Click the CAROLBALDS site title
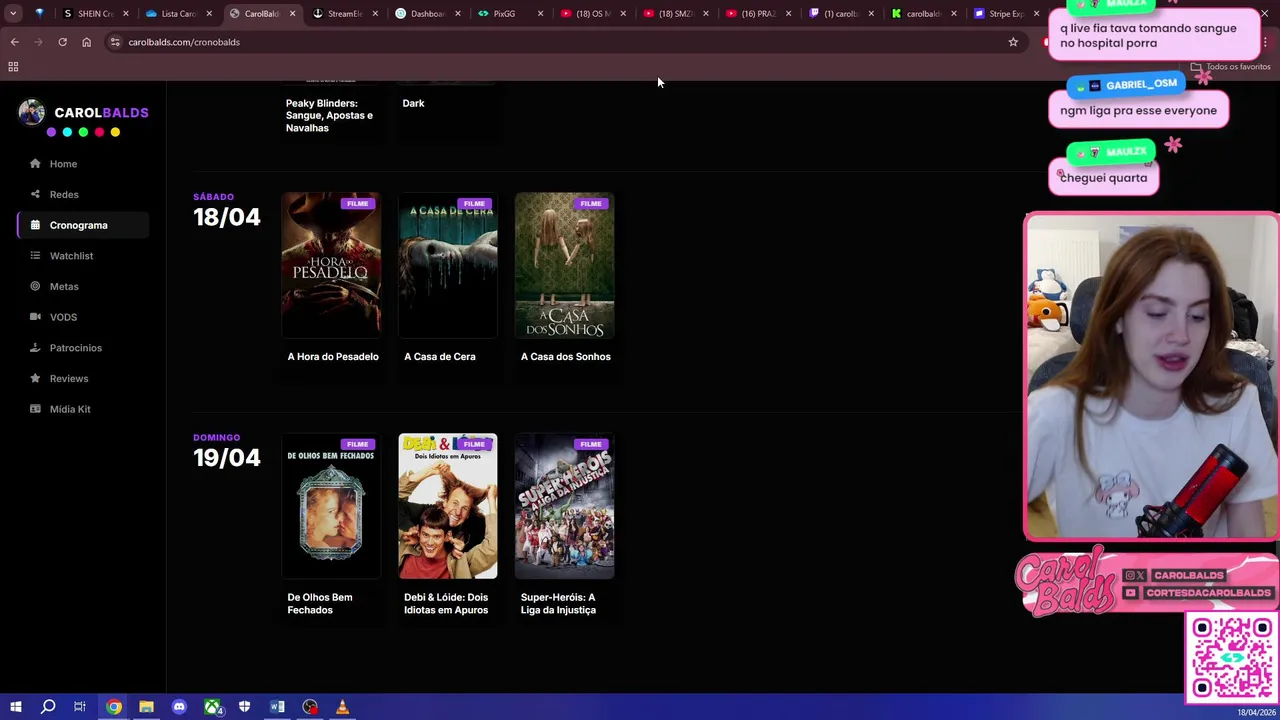The height and width of the screenshot is (720, 1280). 101,113
